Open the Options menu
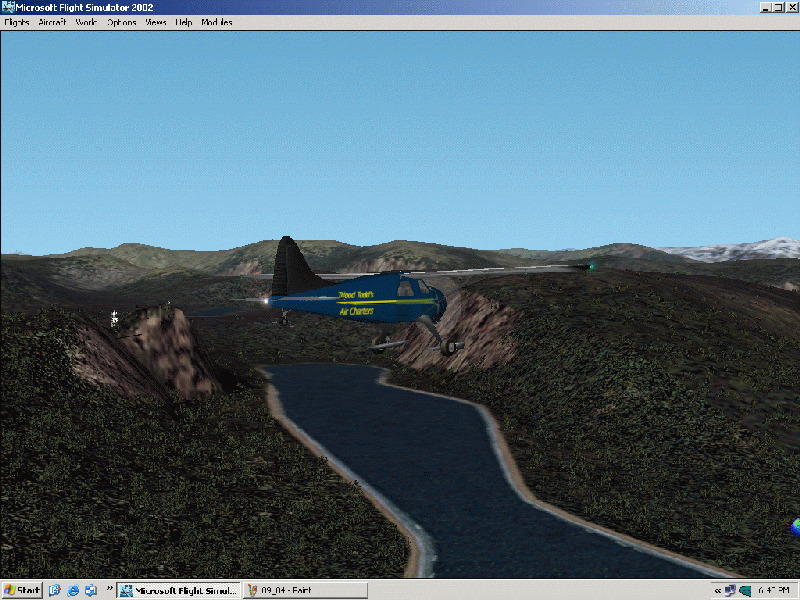This screenshot has height=600, width=800. click(x=121, y=22)
